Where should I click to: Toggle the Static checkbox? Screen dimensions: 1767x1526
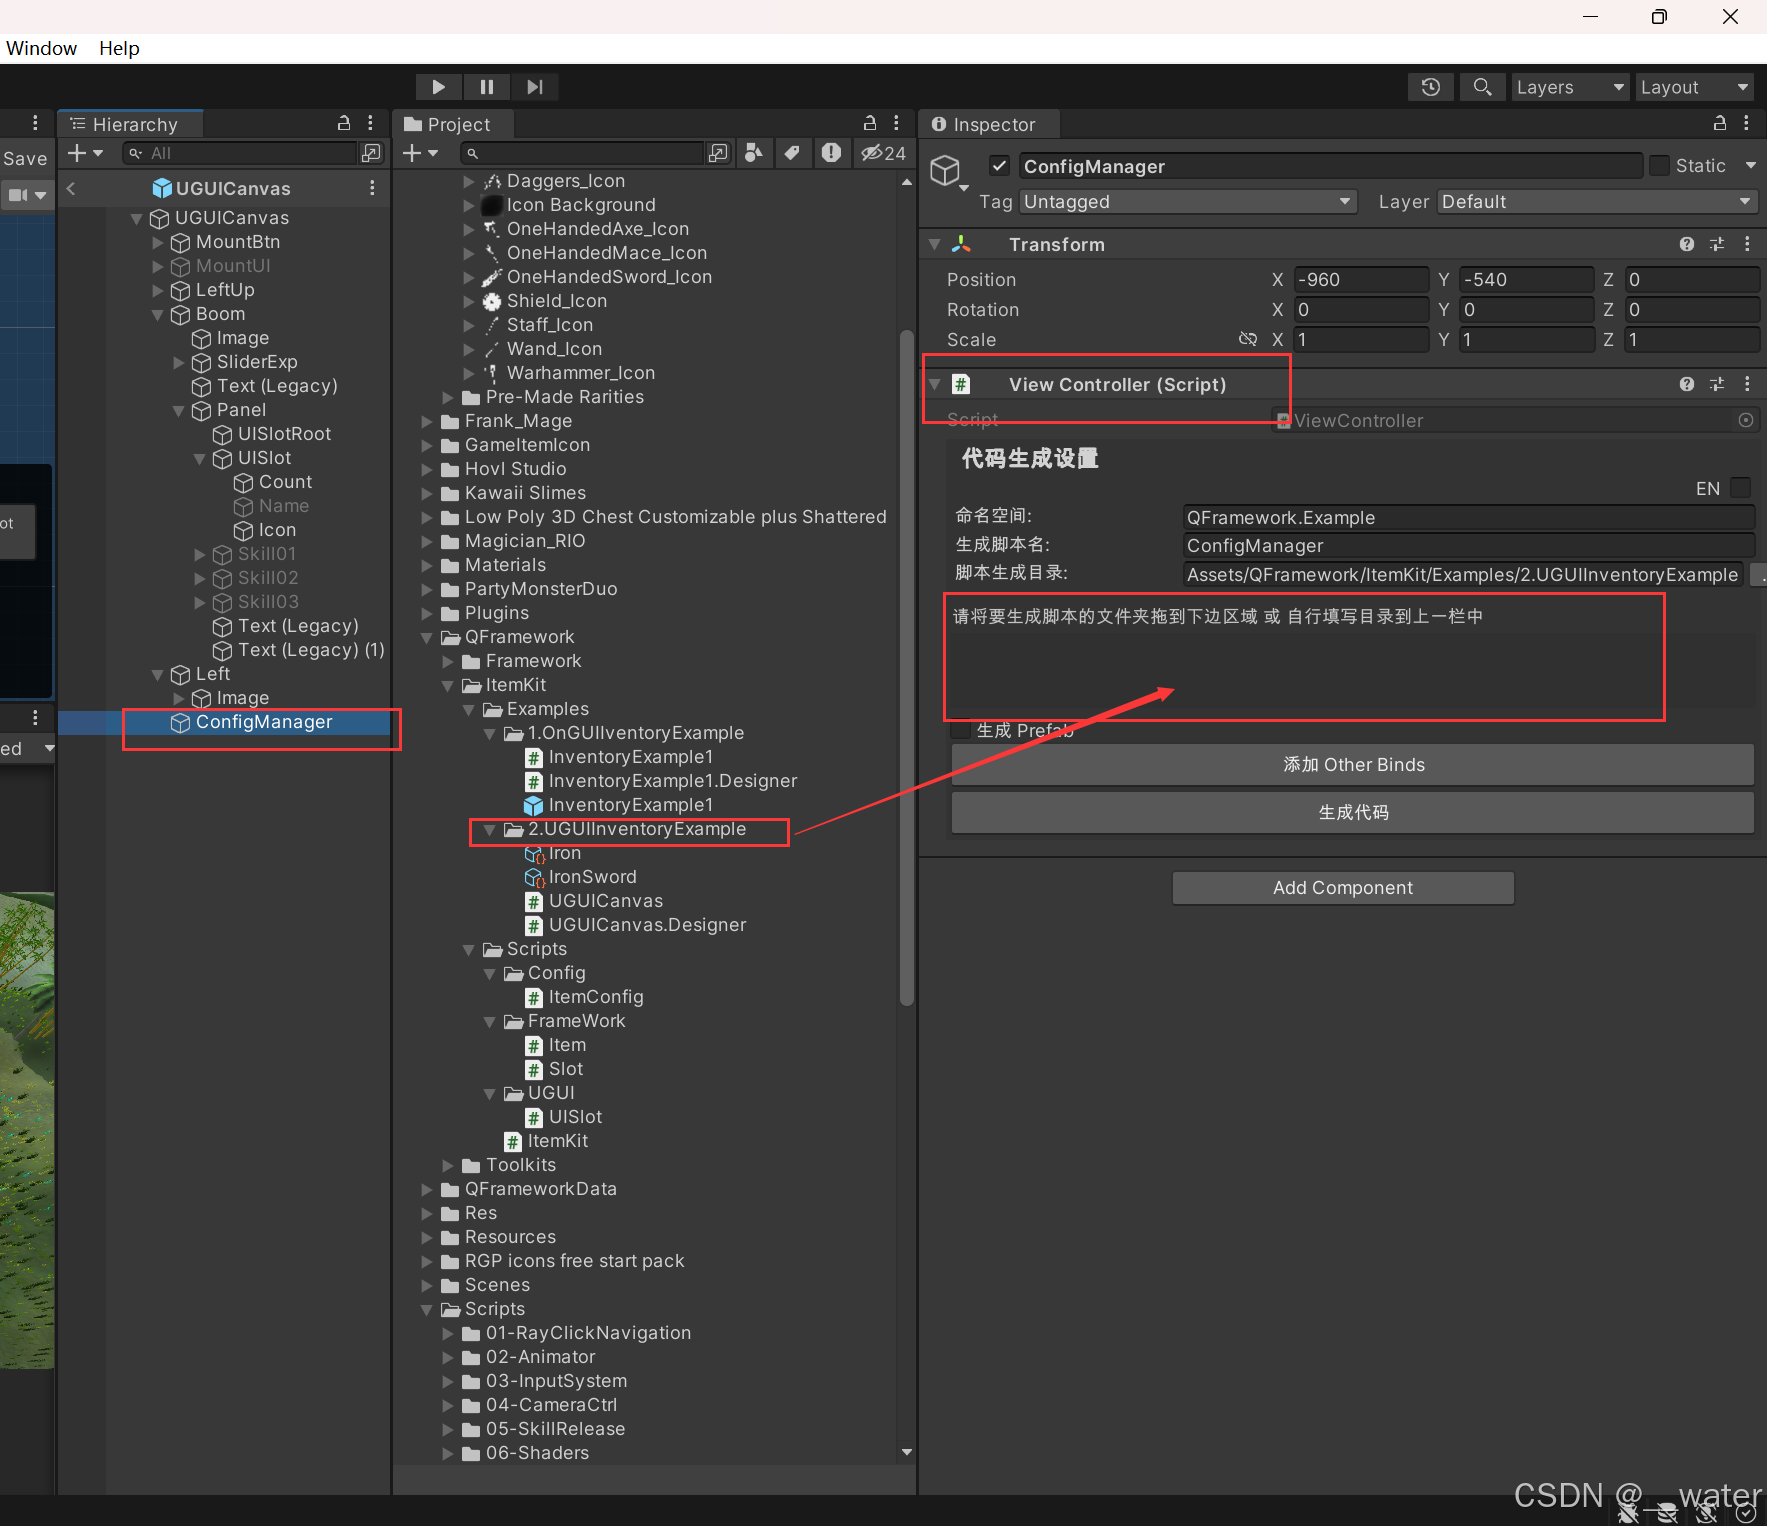[x=1659, y=166]
